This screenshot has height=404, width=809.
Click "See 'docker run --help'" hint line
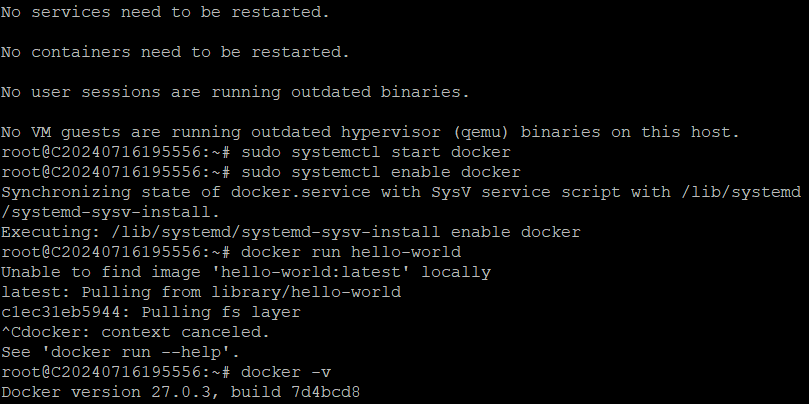click(120, 352)
